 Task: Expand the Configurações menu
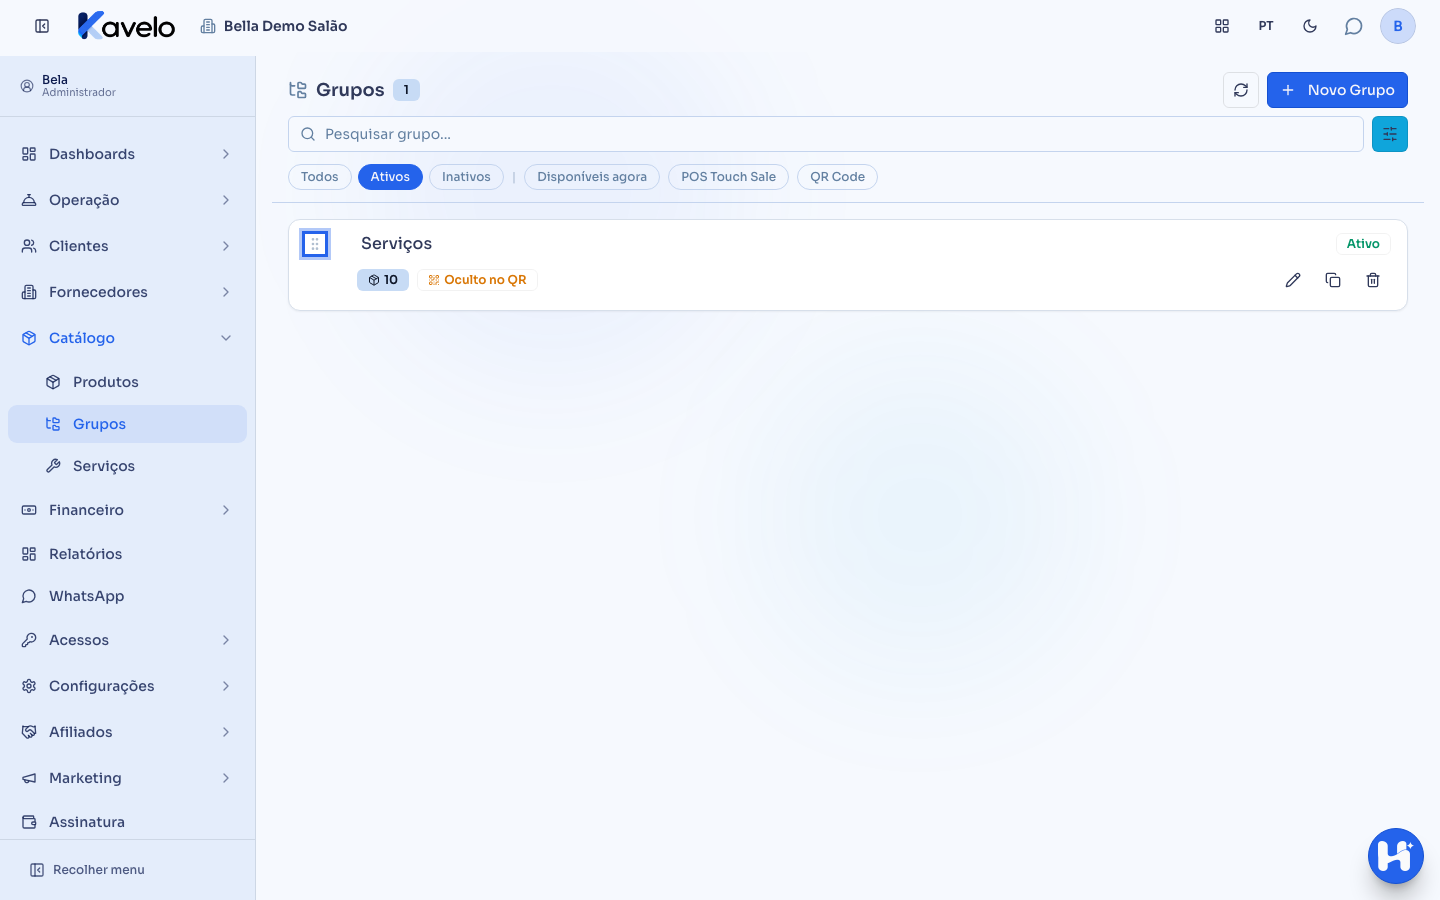click(x=127, y=686)
